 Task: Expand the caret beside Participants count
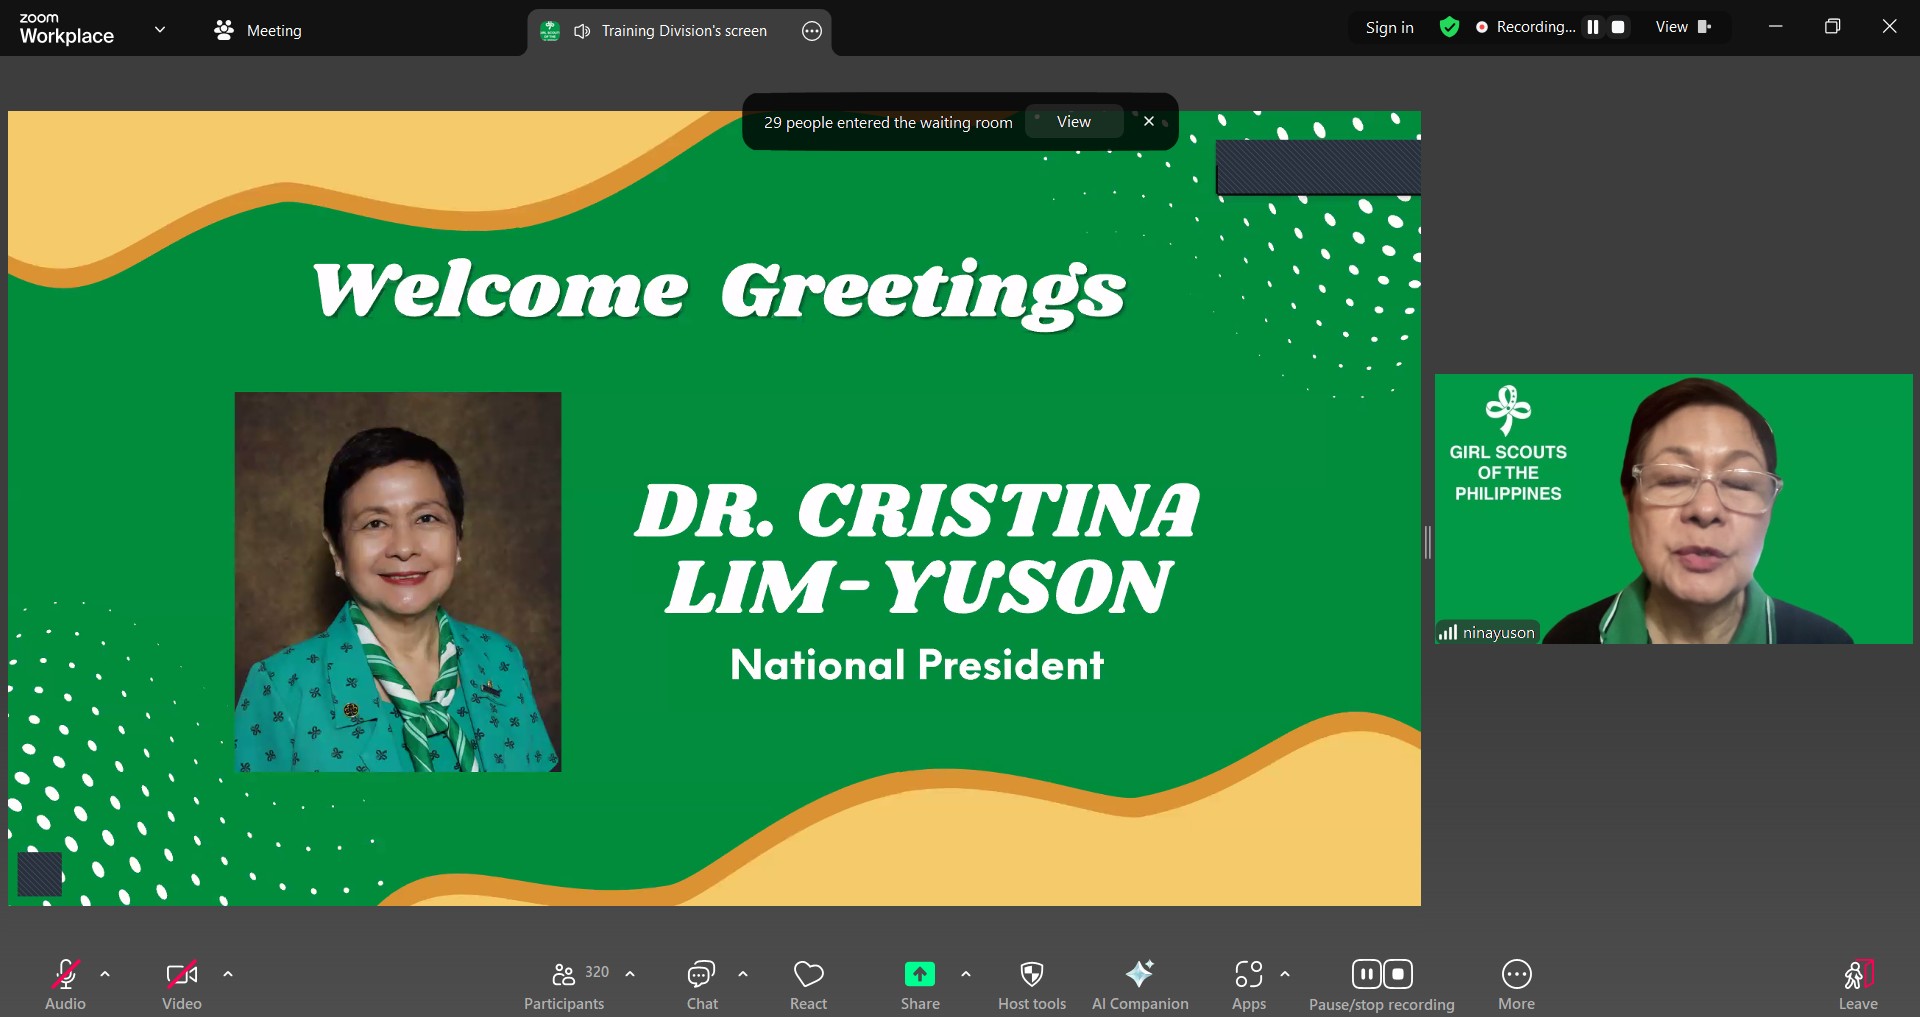tap(630, 973)
